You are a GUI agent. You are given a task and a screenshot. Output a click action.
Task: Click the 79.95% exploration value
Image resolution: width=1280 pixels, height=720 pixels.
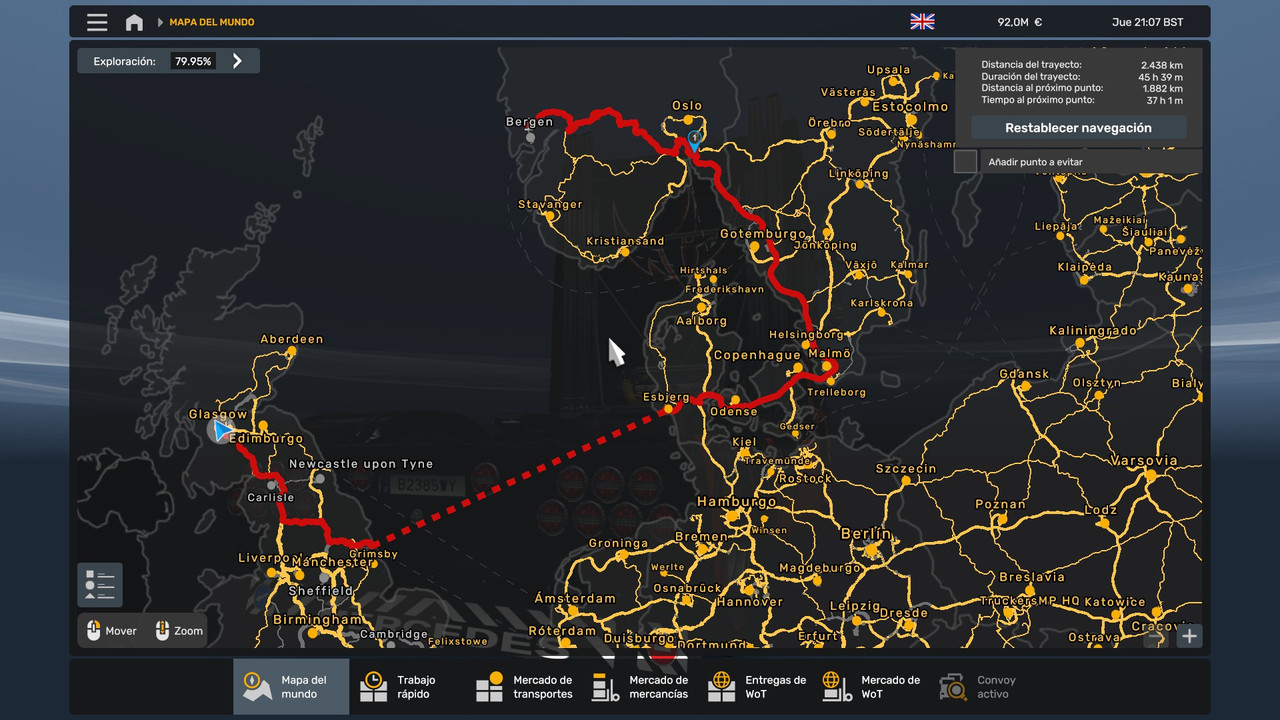coord(193,61)
